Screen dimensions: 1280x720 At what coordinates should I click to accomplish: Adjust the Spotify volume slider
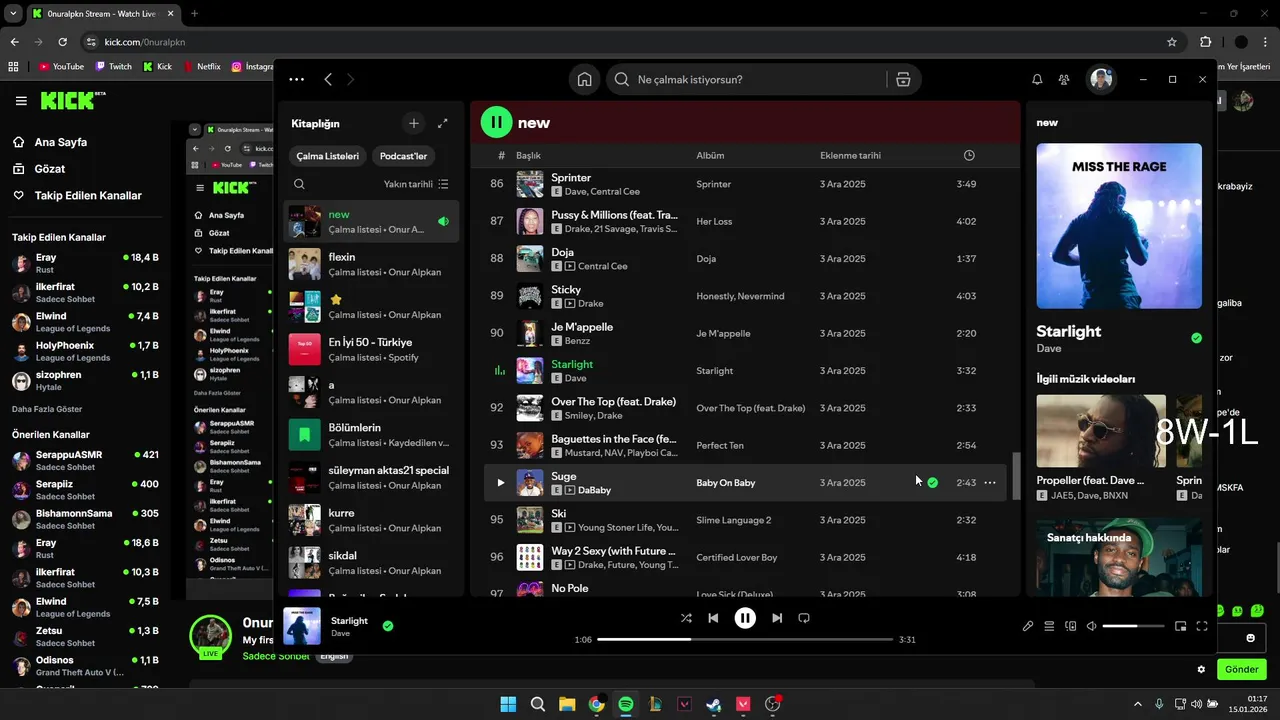point(1134,626)
